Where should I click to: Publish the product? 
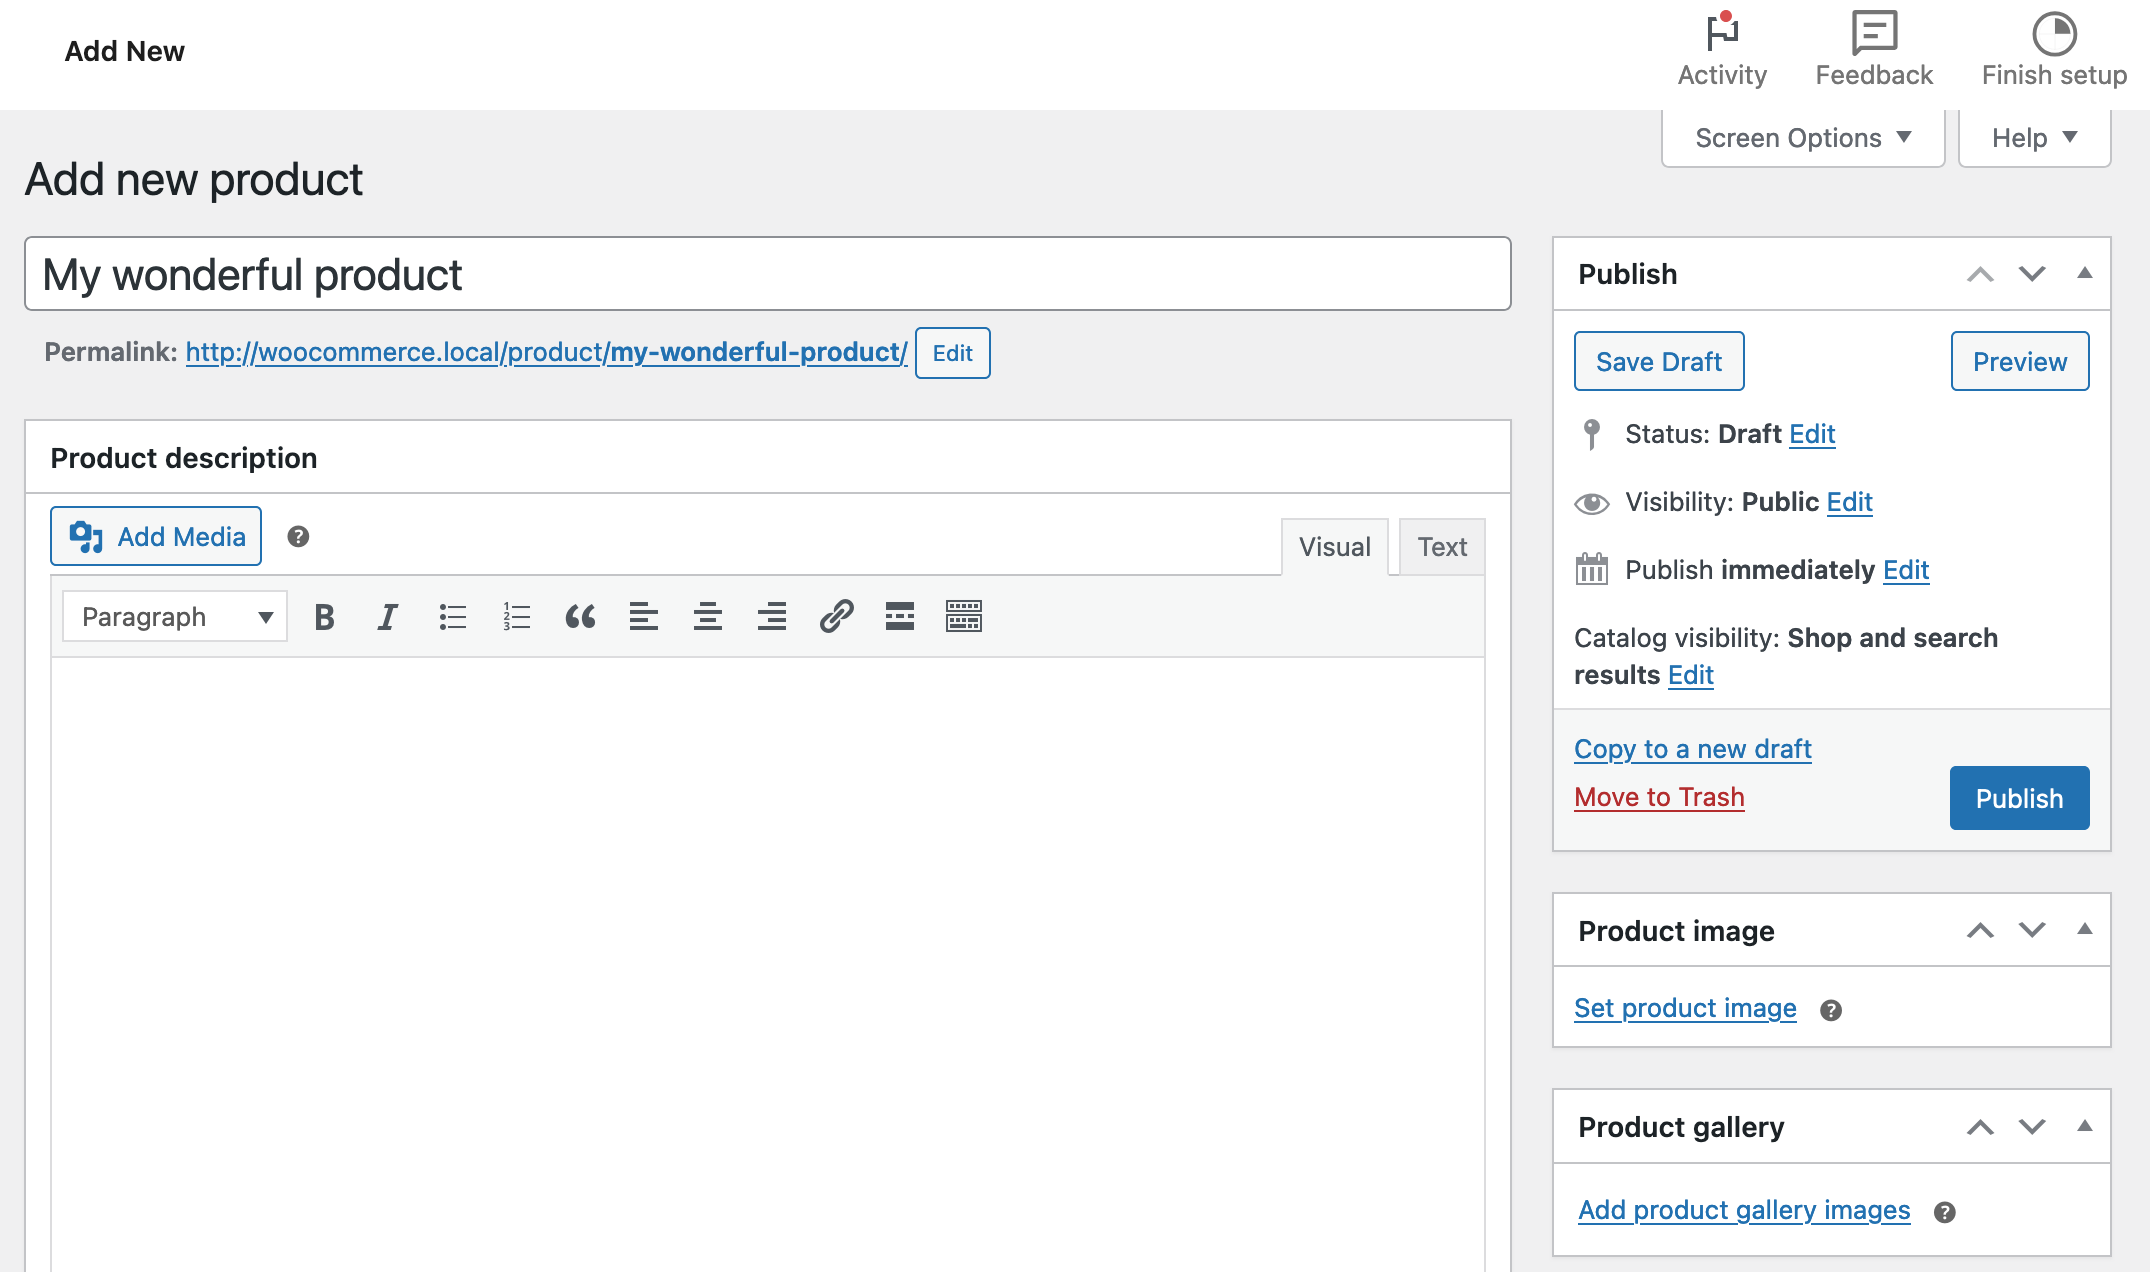pyautogui.click(x=2019, y=797)
